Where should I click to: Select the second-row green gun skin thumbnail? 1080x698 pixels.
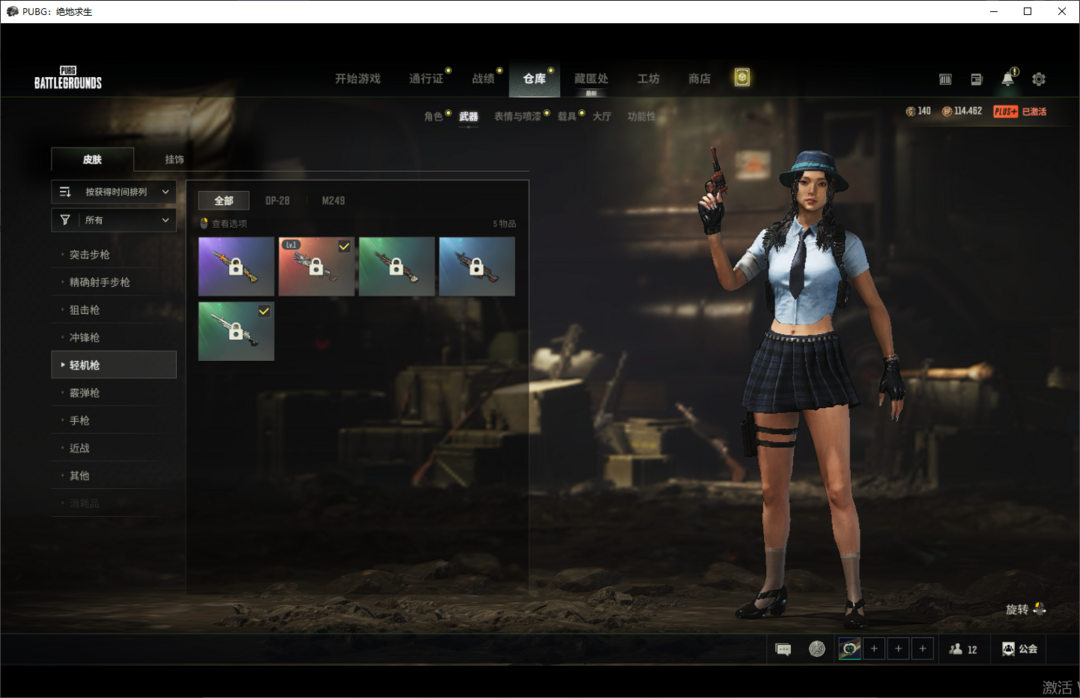click(x=236, y=331)
